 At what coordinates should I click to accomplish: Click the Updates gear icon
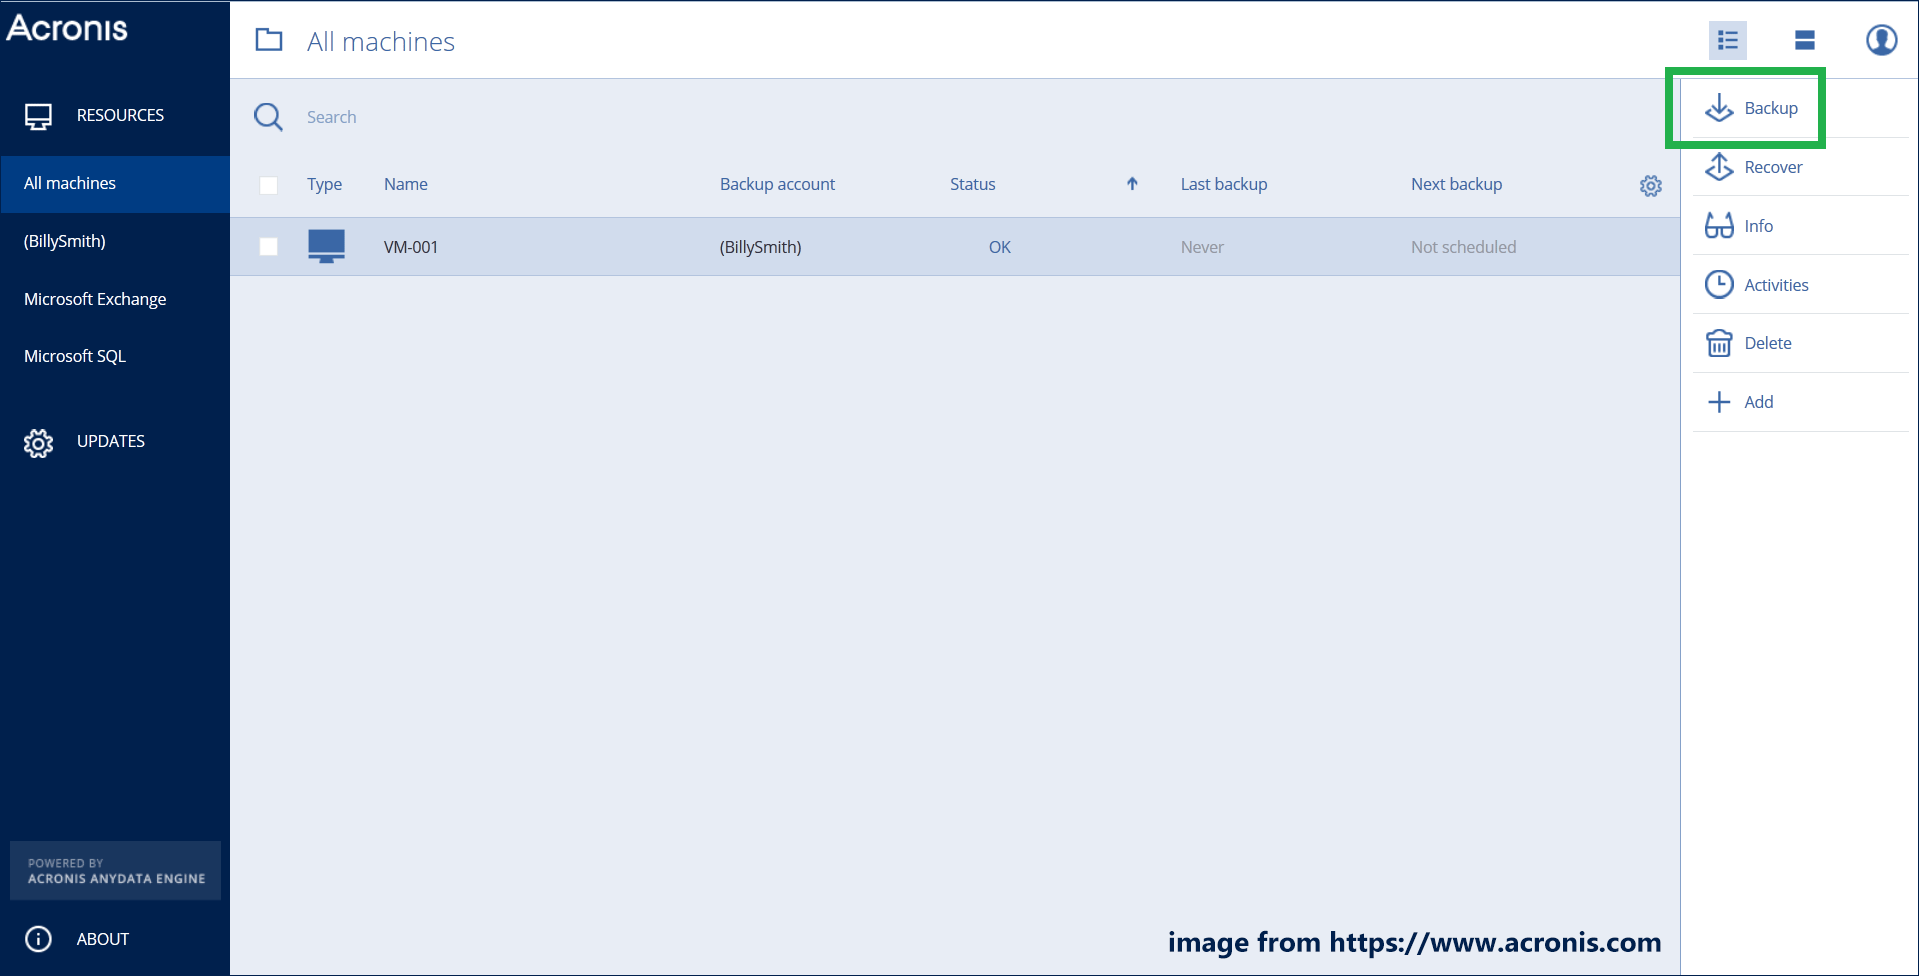click(x=38, y=442)
